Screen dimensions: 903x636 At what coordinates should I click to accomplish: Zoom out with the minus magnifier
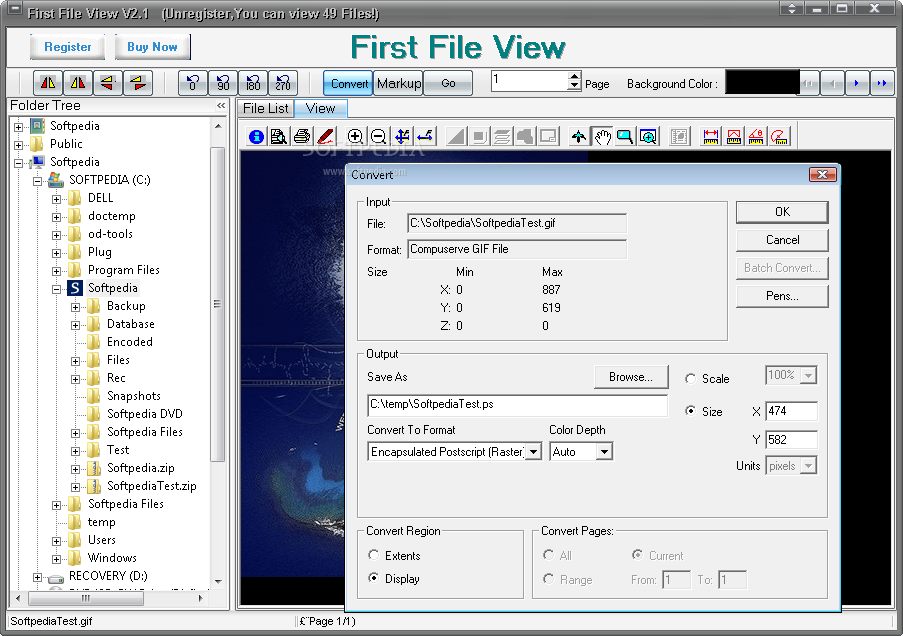click(x=378, y=137)
